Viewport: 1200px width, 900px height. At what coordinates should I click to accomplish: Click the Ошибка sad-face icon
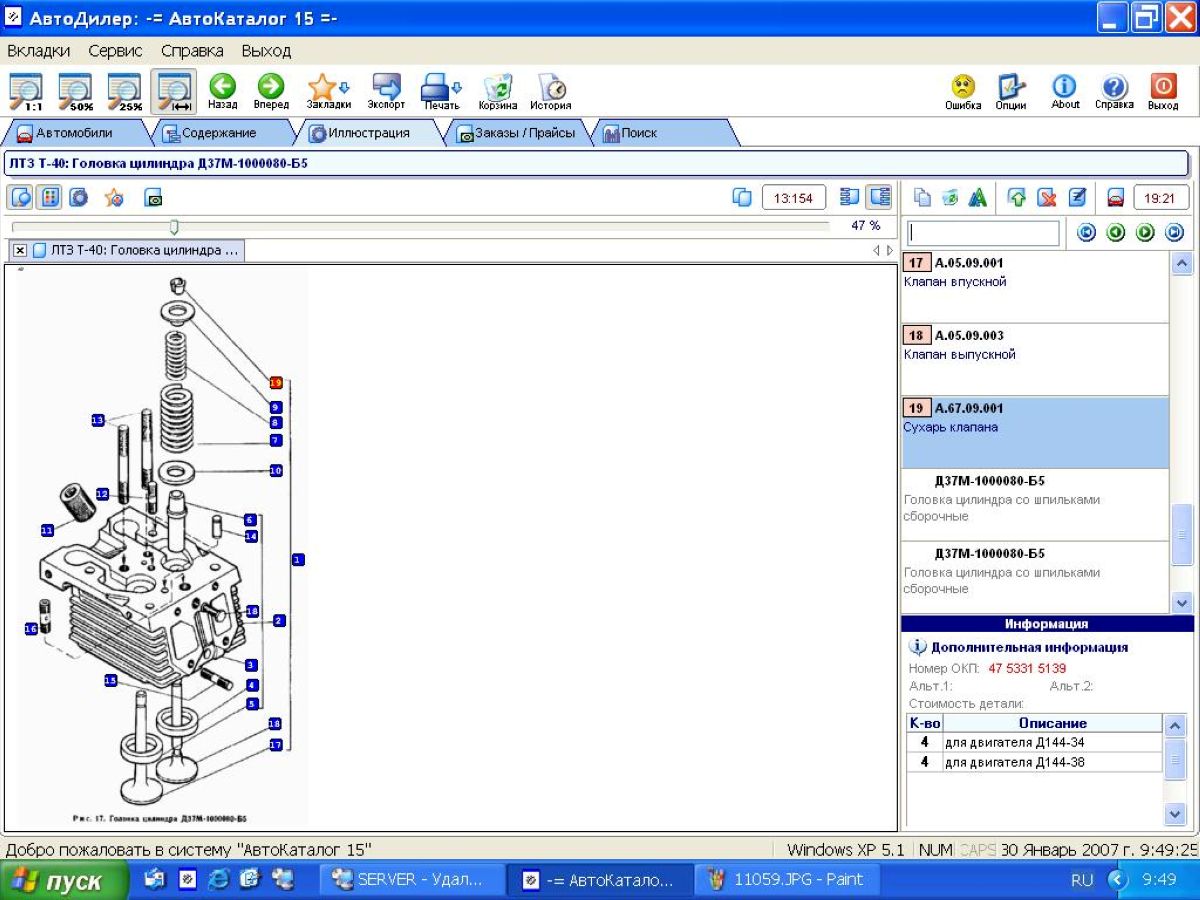pyautogui.click(x=963, y=87)
